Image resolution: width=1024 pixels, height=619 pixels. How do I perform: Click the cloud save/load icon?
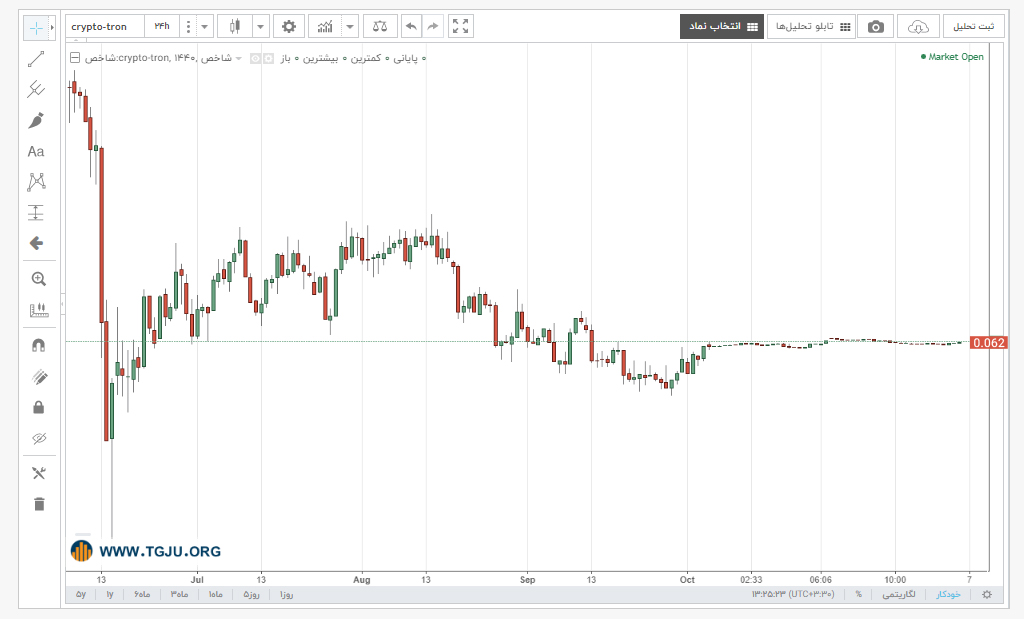coord(918,27)
